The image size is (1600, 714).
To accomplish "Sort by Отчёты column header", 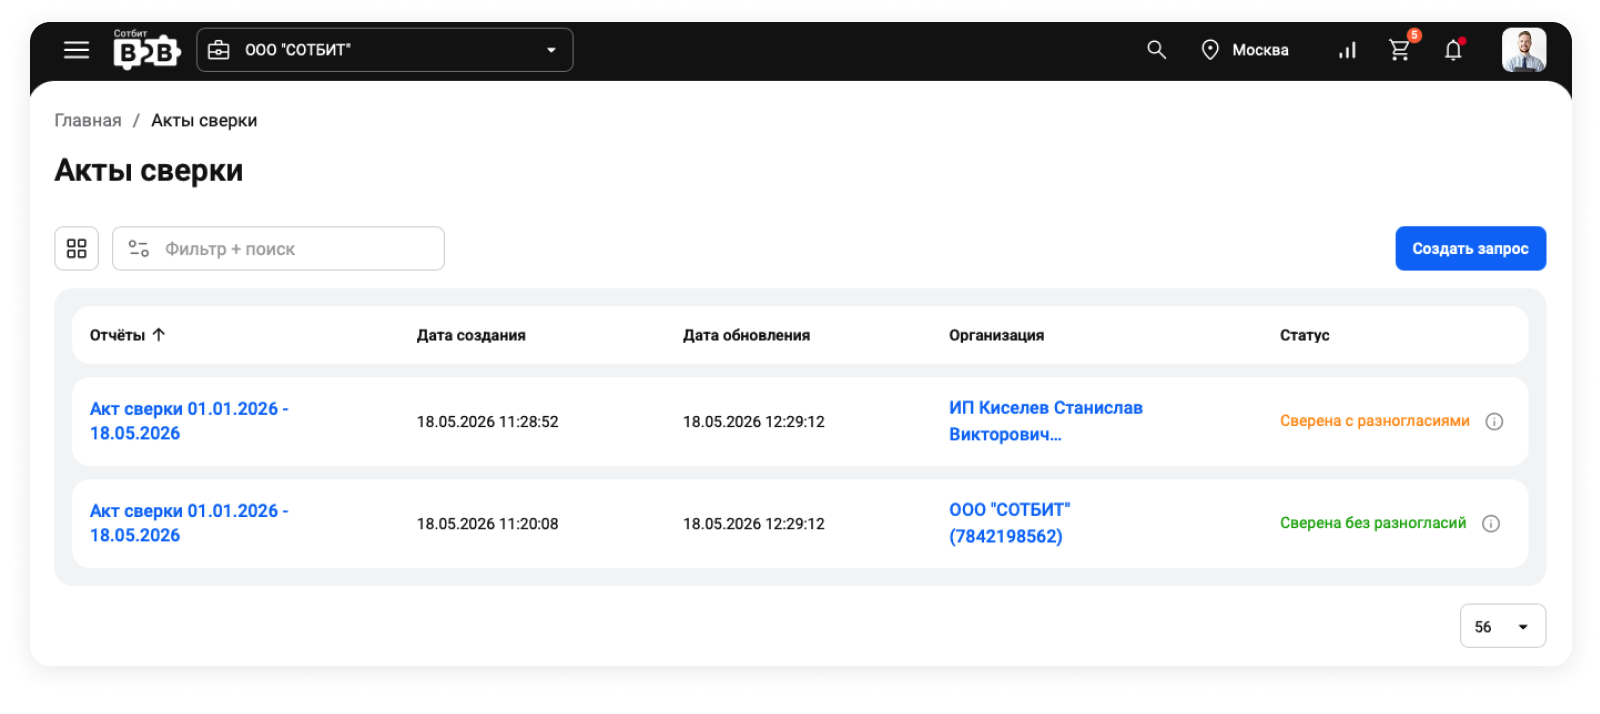I will point(117,335).
